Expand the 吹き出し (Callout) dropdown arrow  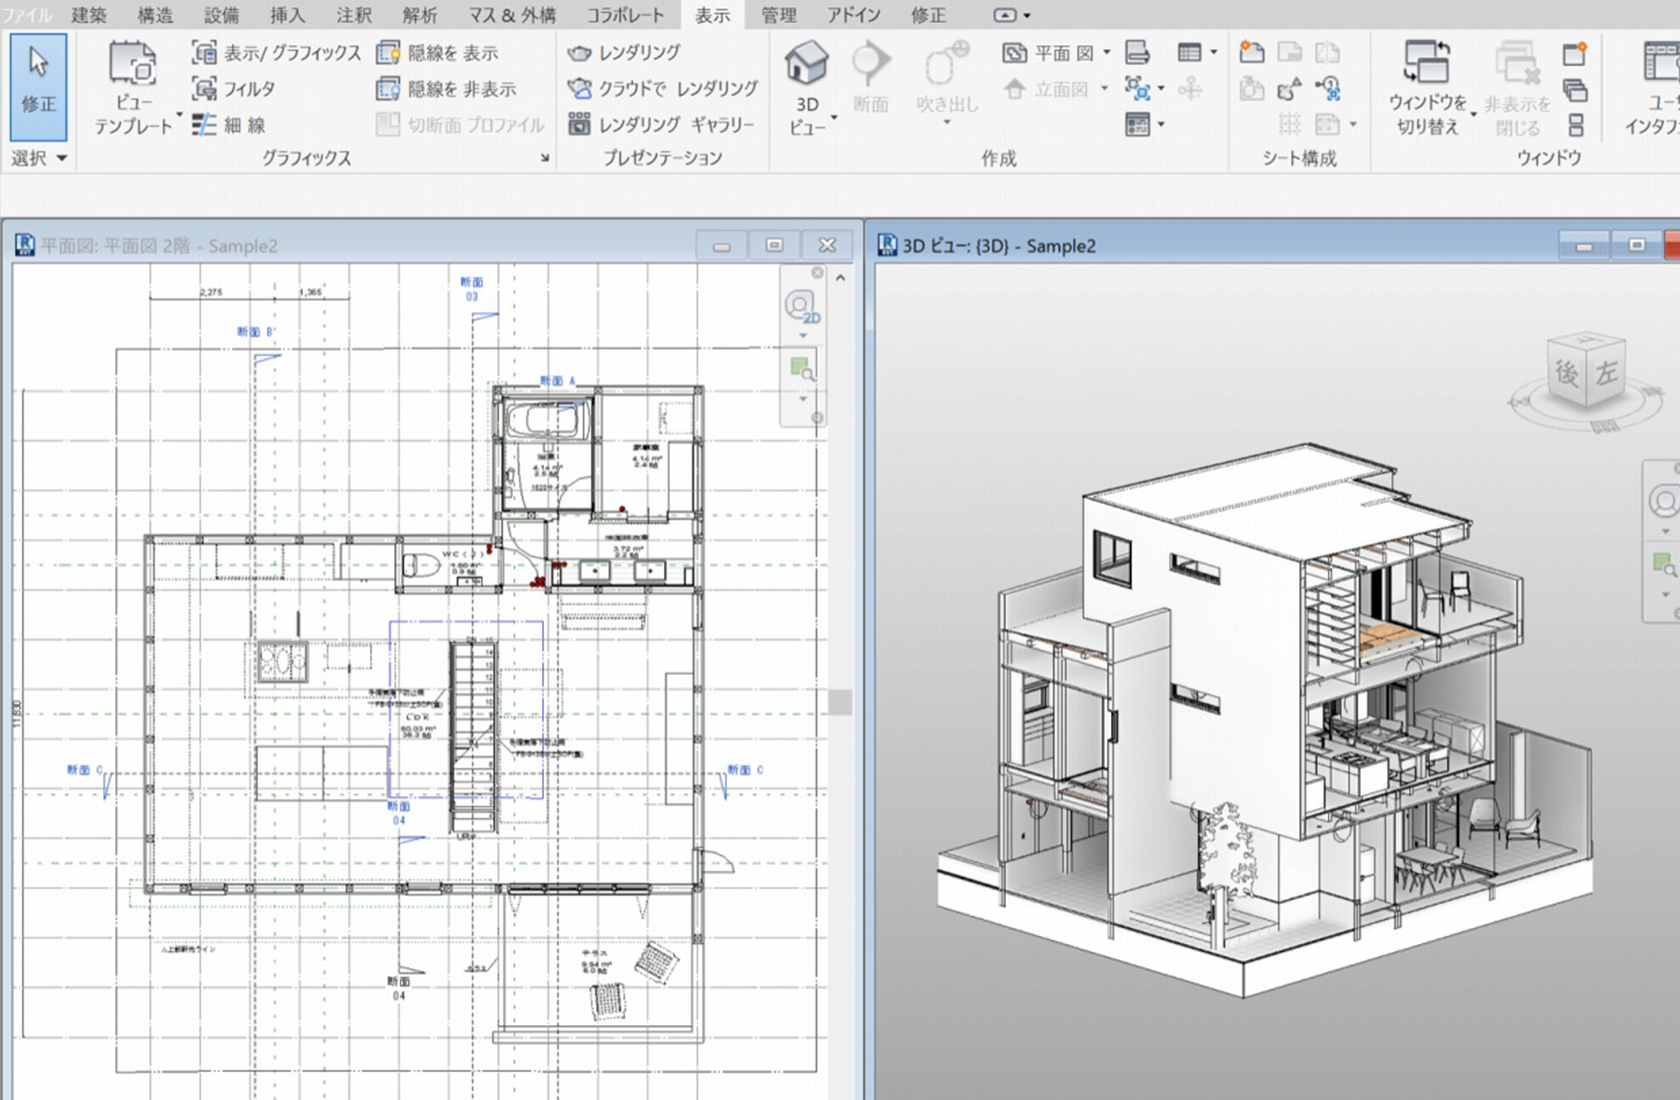947,123
